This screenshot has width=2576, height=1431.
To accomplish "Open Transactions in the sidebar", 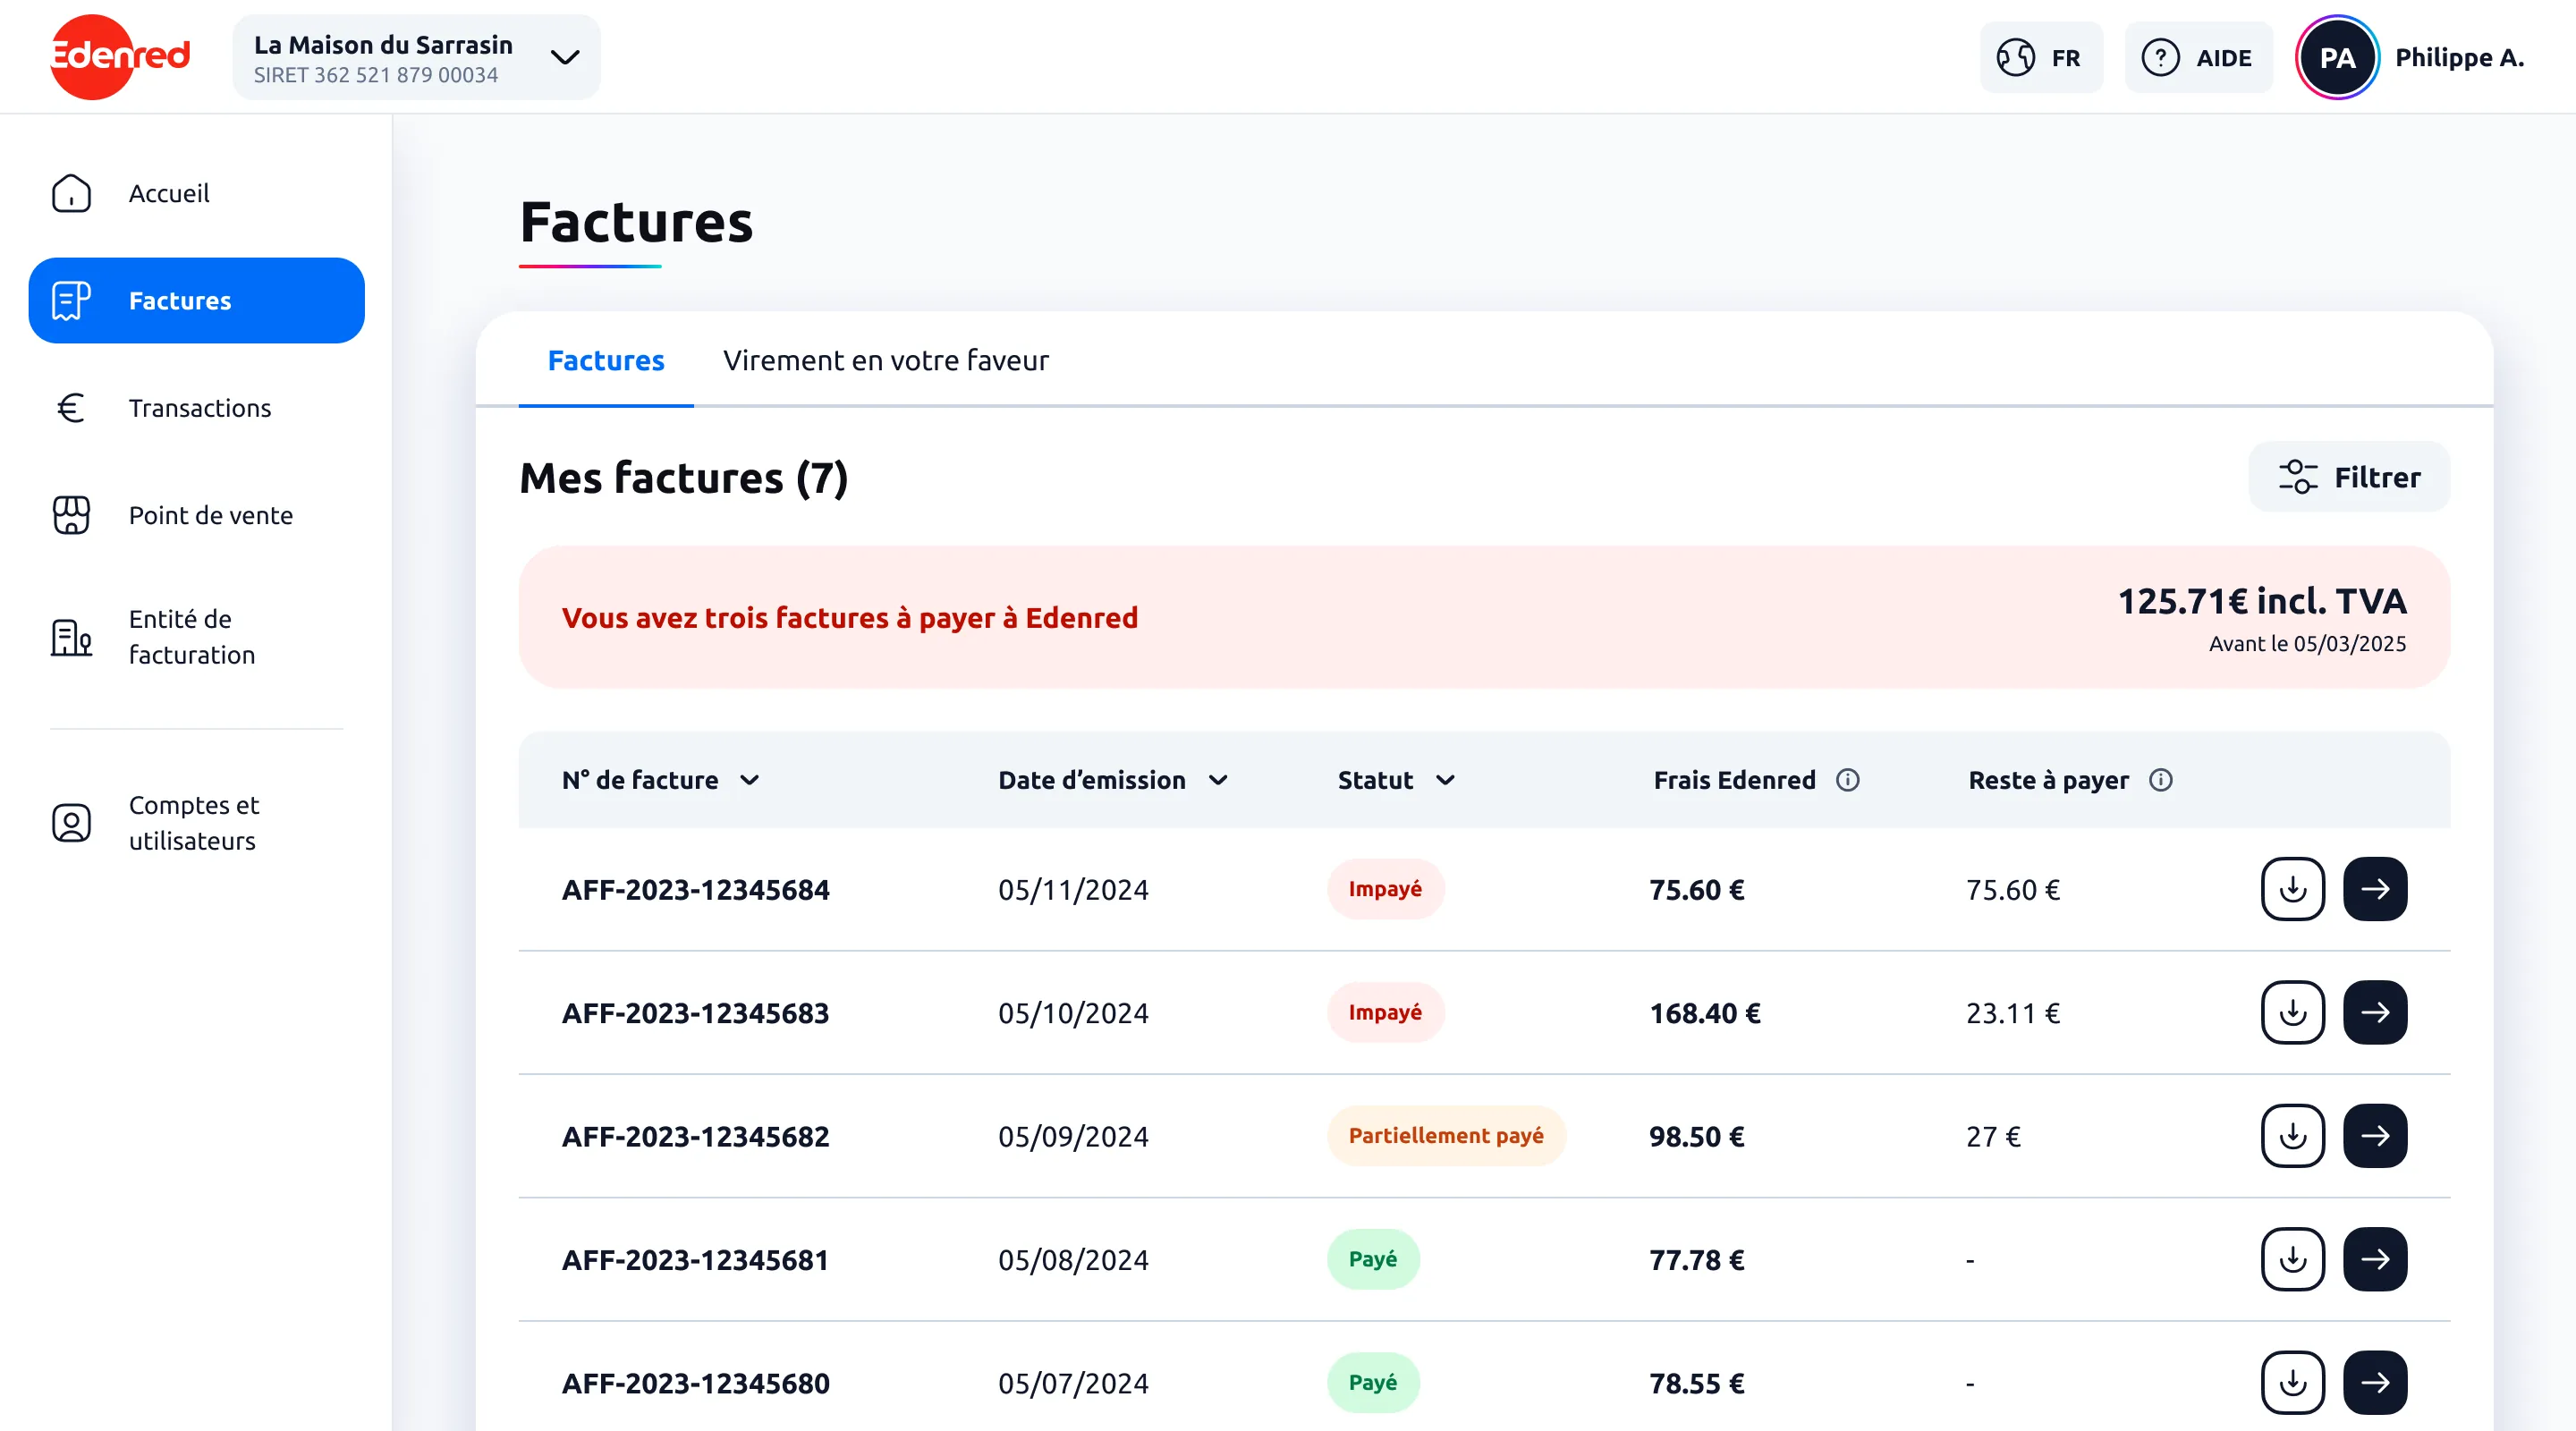I will [196, 408].
